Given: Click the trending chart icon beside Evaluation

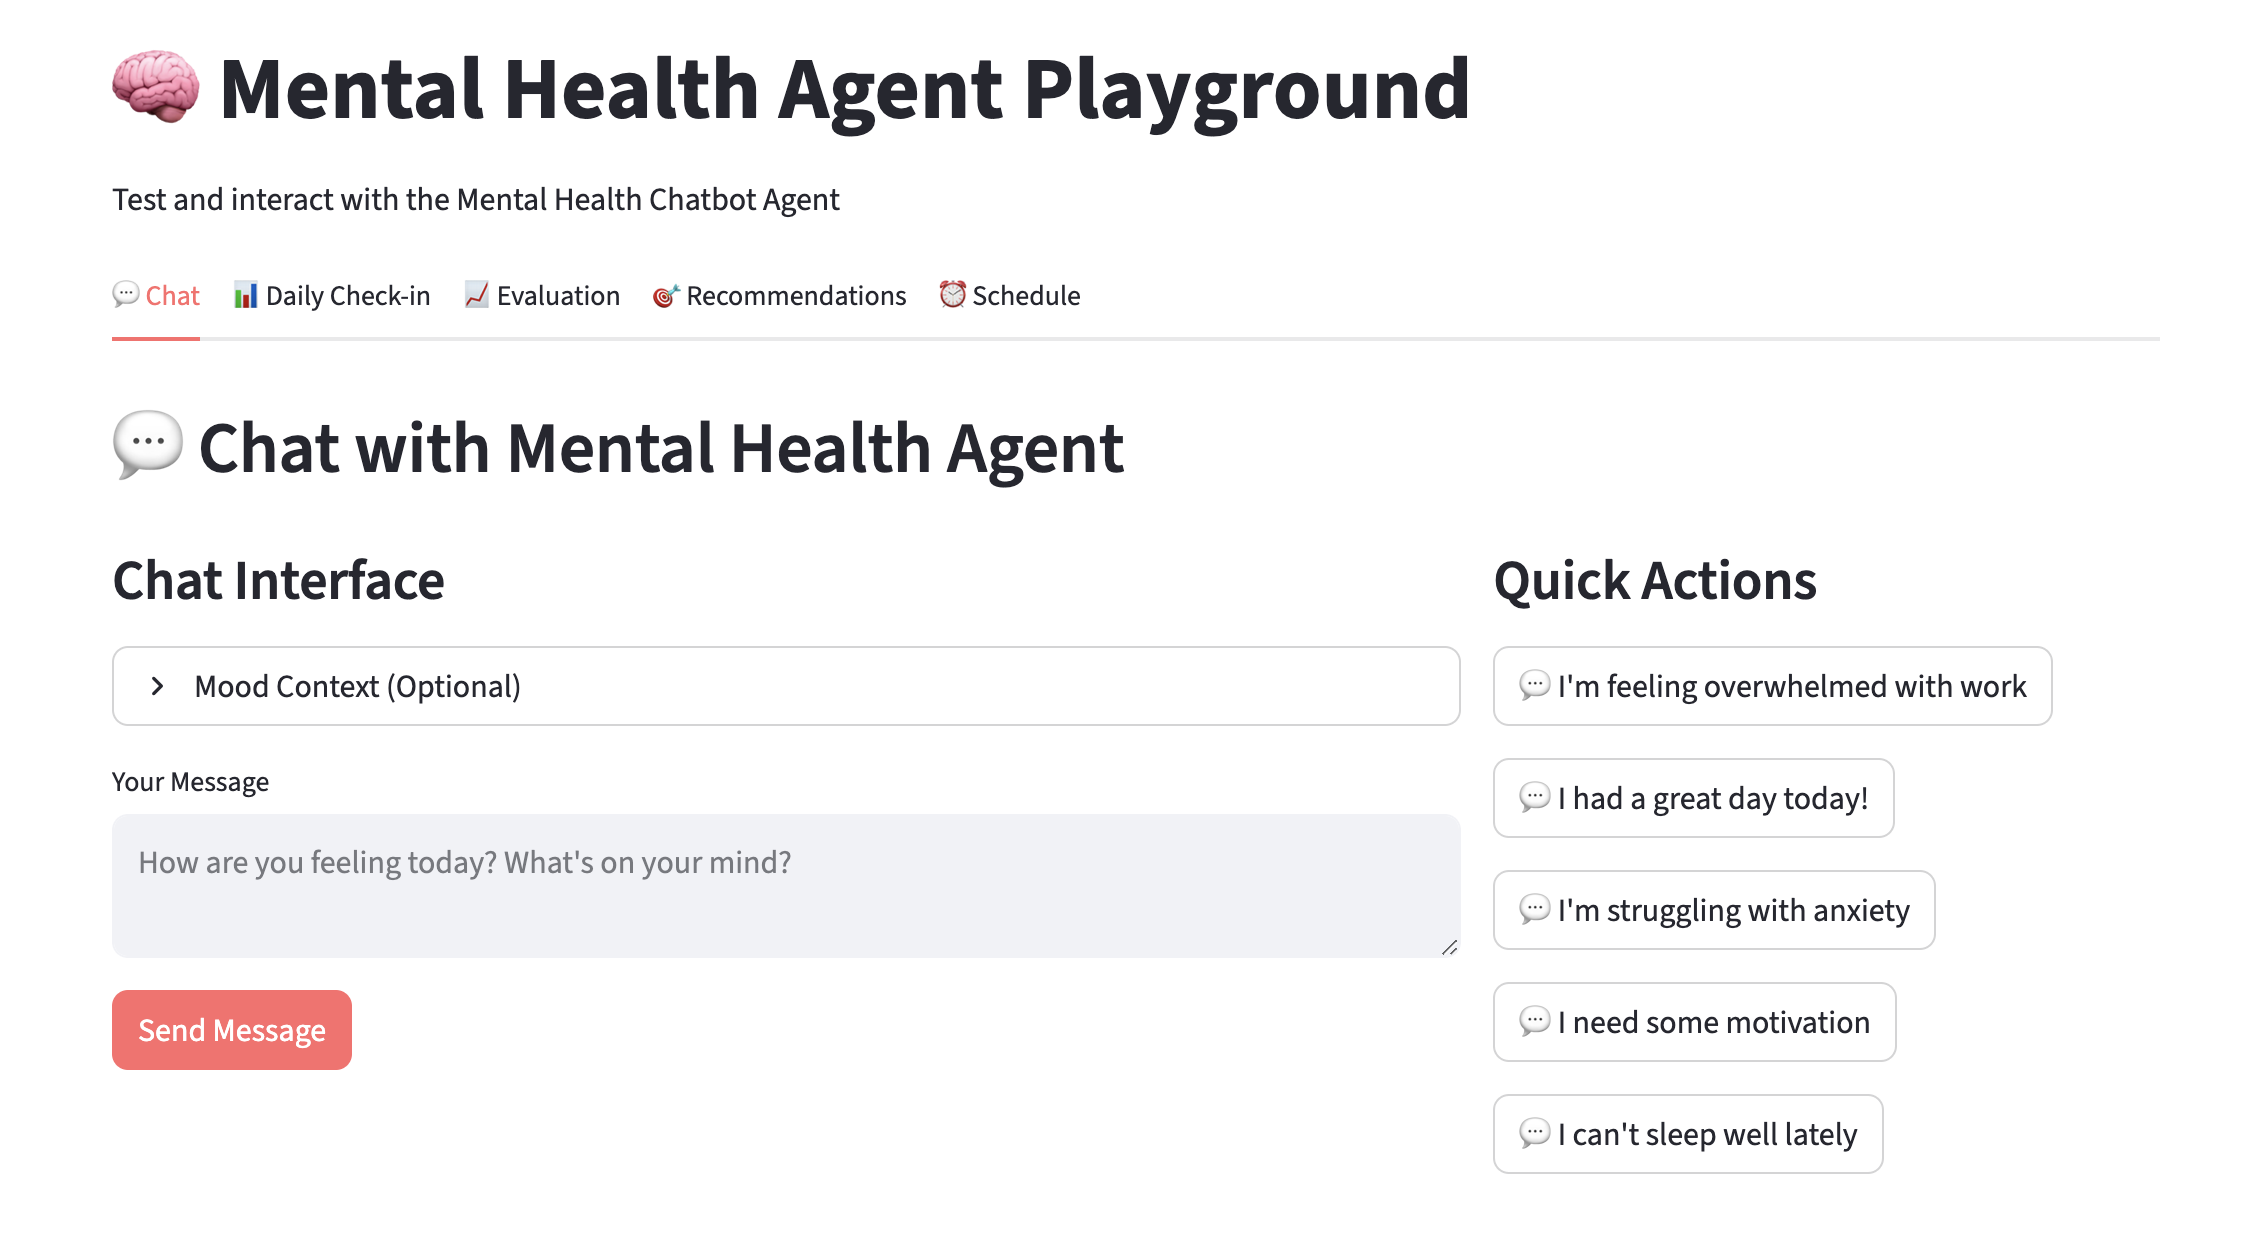Looking at the screenshot, I should [x=476, y=295].
